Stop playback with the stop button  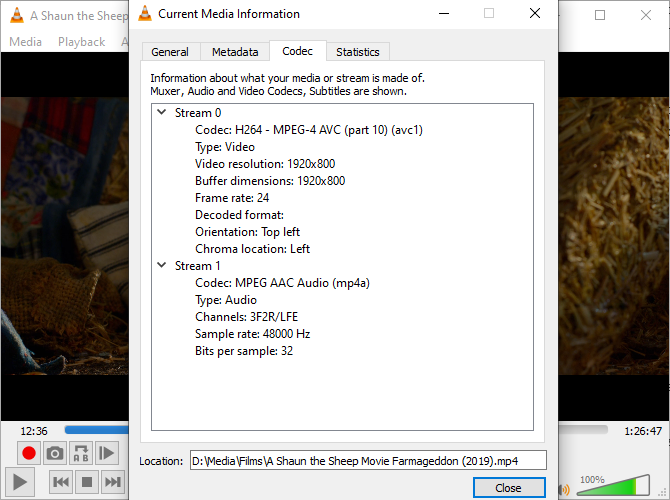tap(87, 482)
